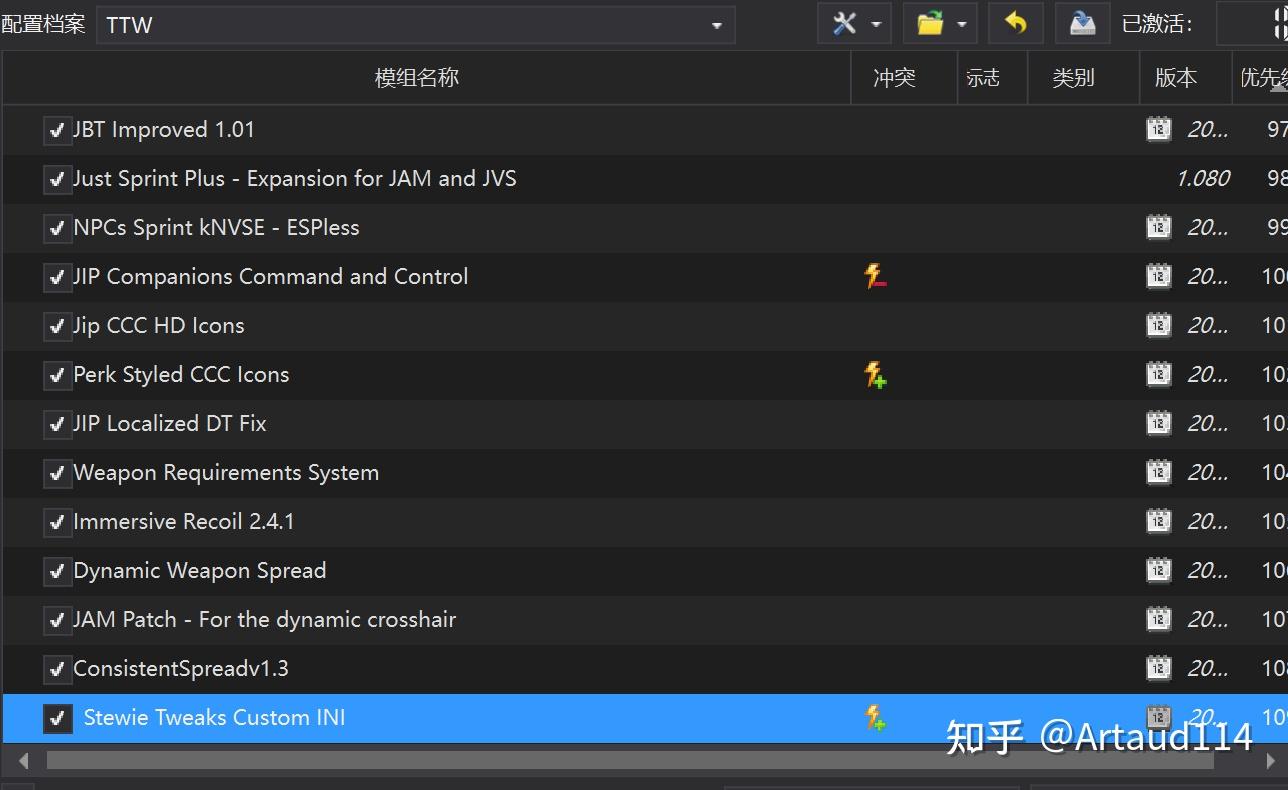Sort mods by 模组名称 column header
Screen dimensions: 1288x790
click(416, 77)
